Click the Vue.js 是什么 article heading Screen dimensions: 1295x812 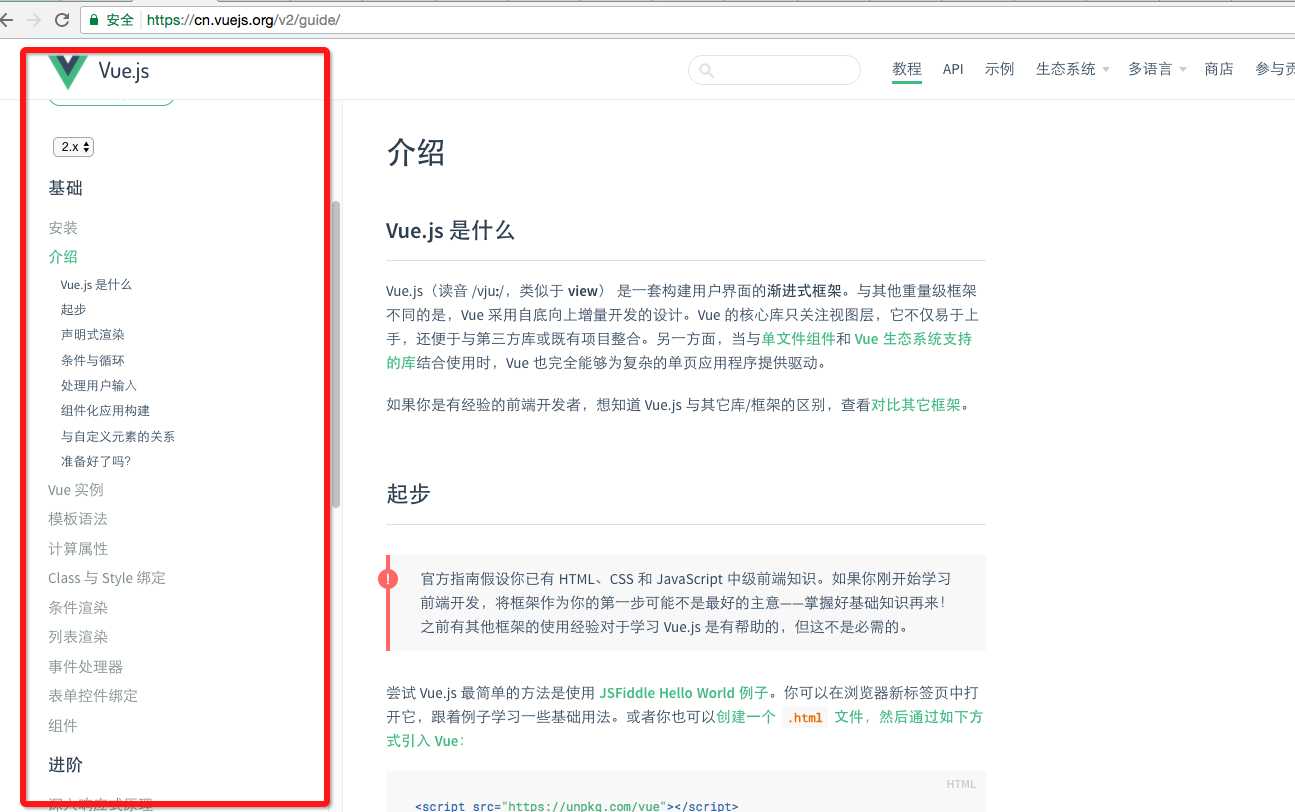coord(450,231)
